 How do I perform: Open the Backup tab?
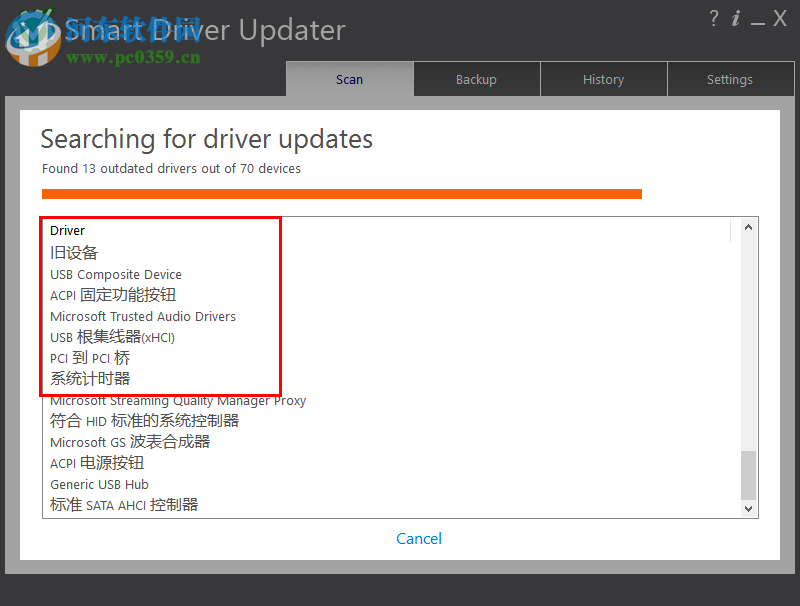click(476, 79)
